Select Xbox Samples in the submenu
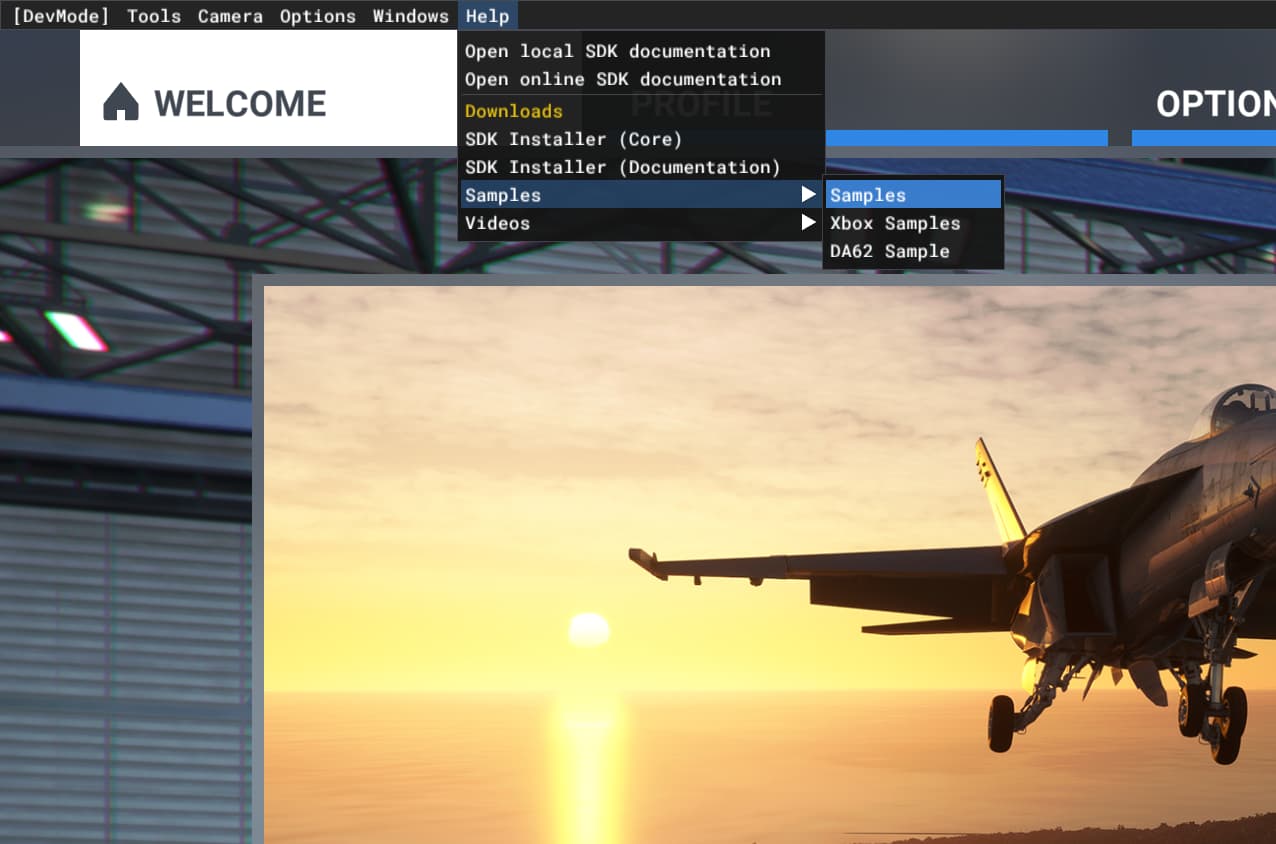 coord(913,223)
